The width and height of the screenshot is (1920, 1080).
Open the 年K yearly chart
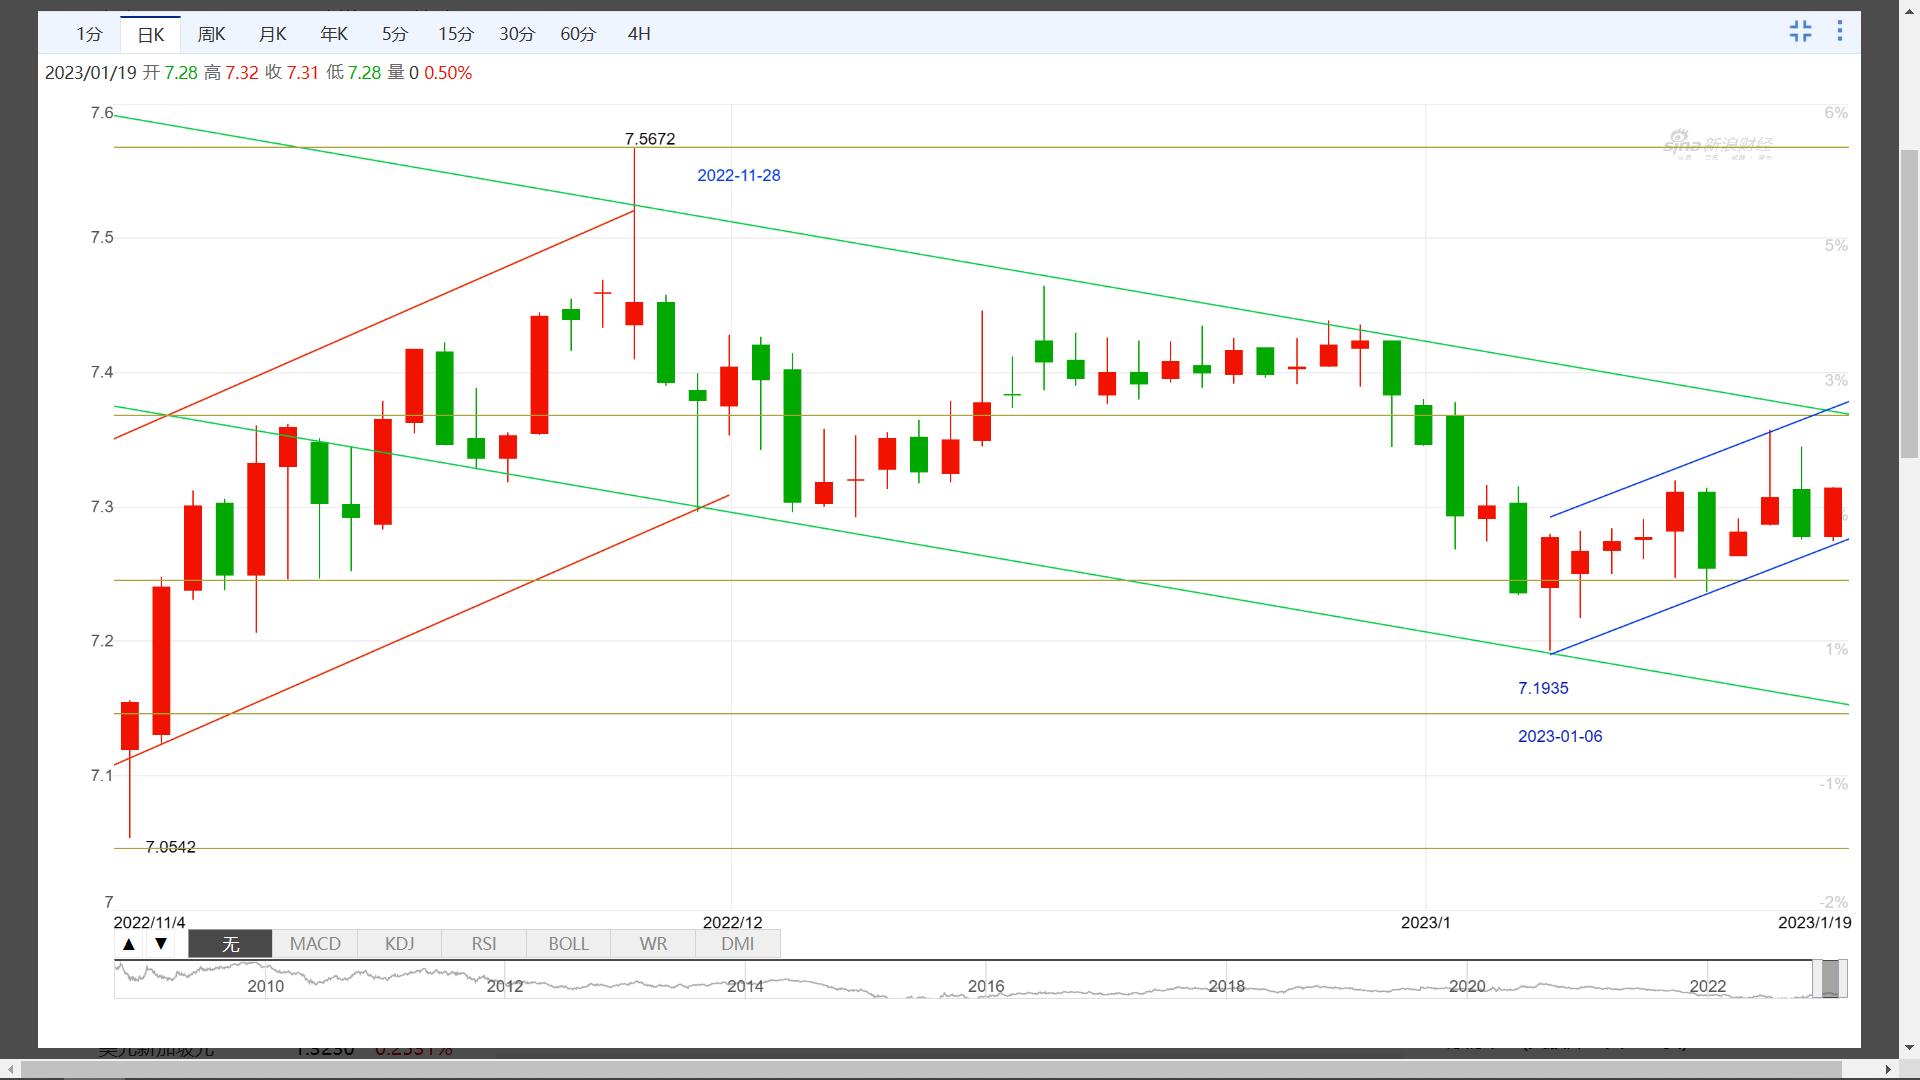tap(333, 34)
